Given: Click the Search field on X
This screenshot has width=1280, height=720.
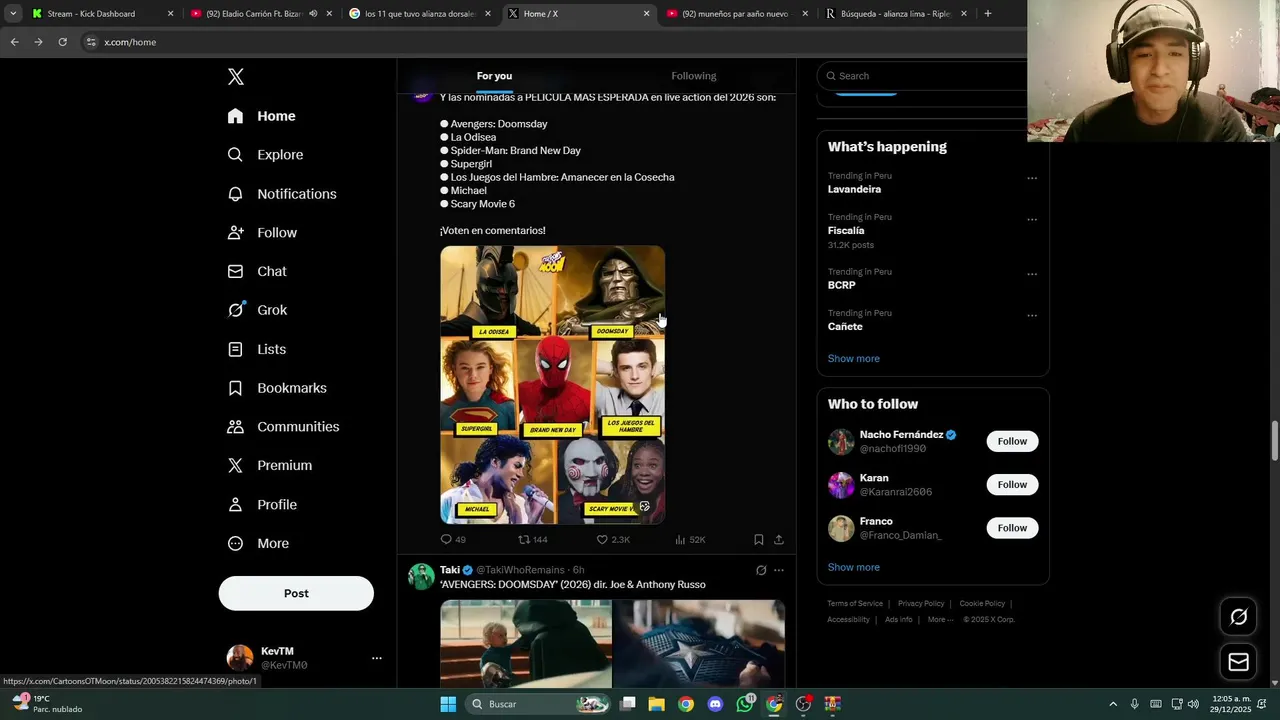Looking at the screenshot, I should pos(920,76).
